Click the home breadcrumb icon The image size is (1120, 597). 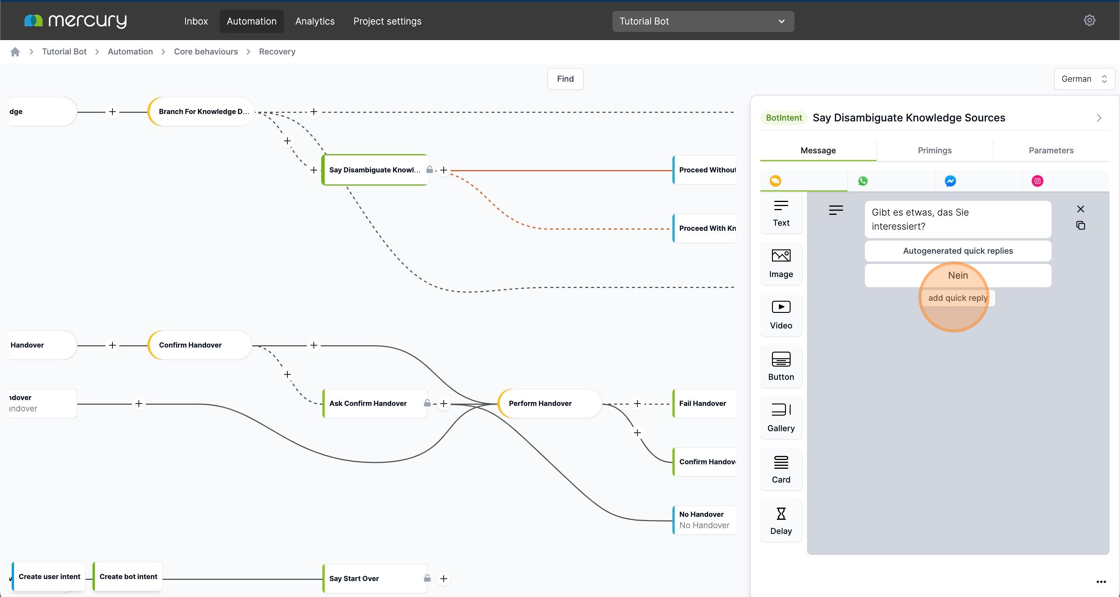15,51
